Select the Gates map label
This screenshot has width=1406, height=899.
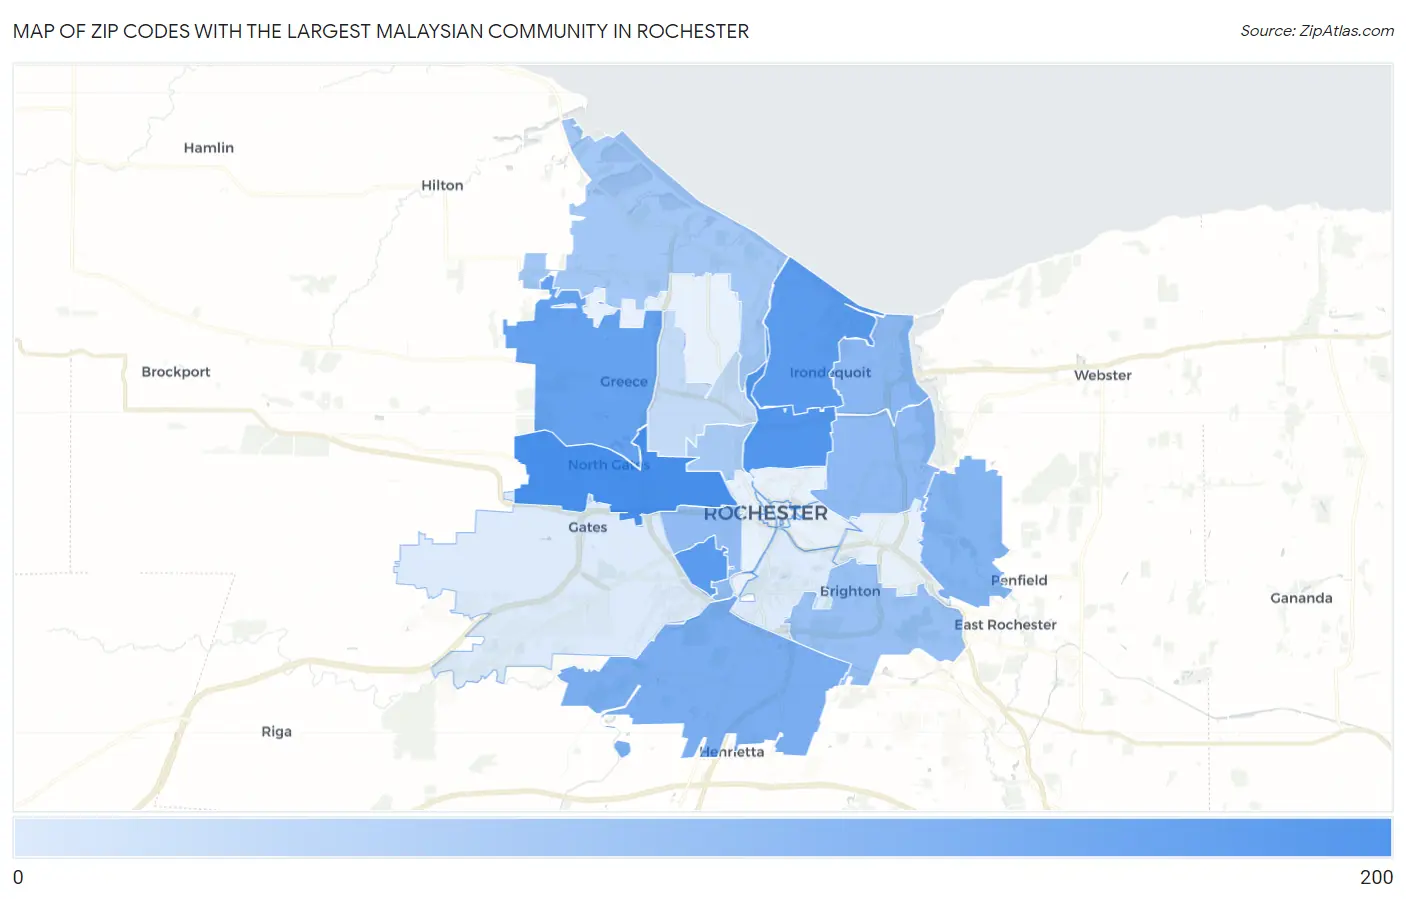(x=588, y=527)
